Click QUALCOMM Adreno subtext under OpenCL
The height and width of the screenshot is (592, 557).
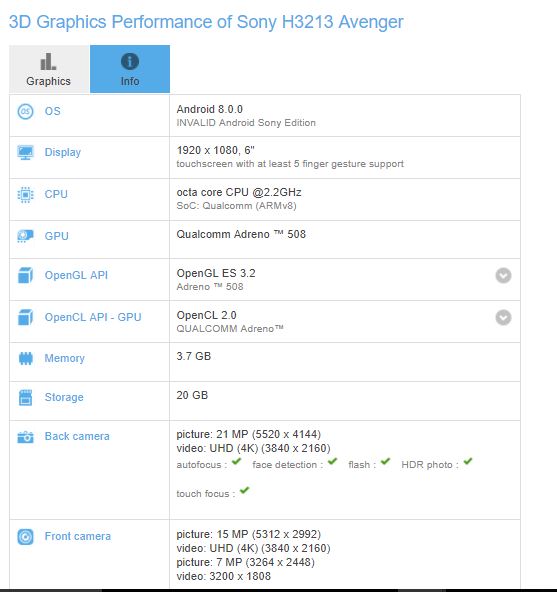(230, 329)
